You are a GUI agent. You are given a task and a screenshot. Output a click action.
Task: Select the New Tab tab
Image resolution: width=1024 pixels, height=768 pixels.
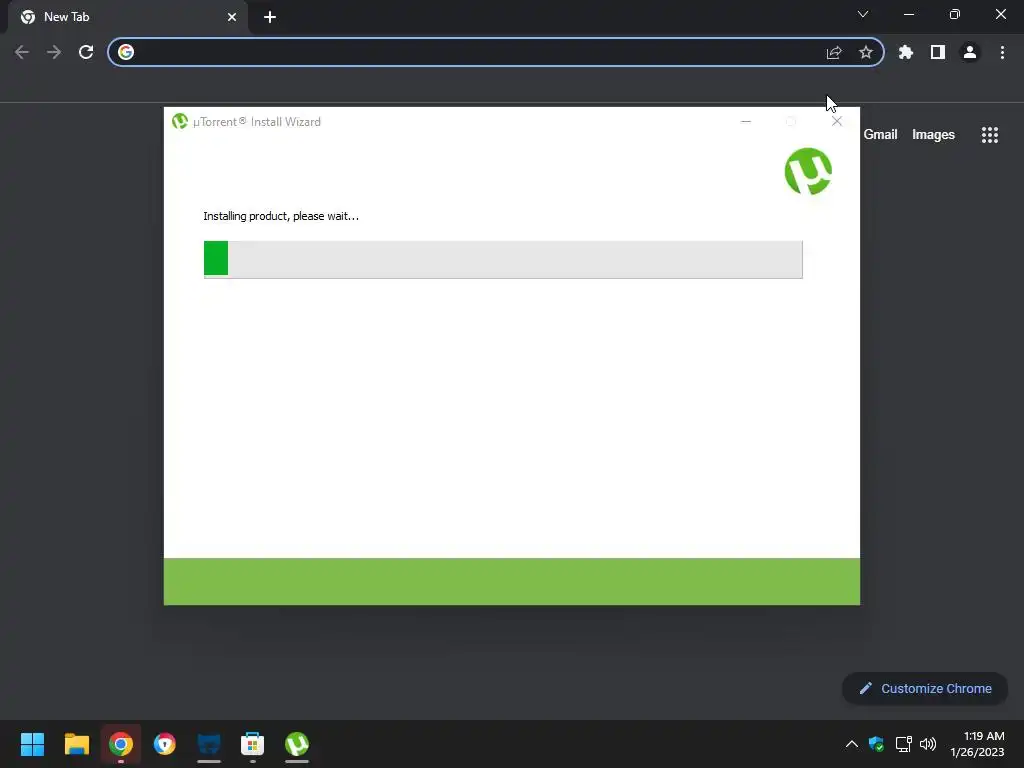(x=128, y=17)
